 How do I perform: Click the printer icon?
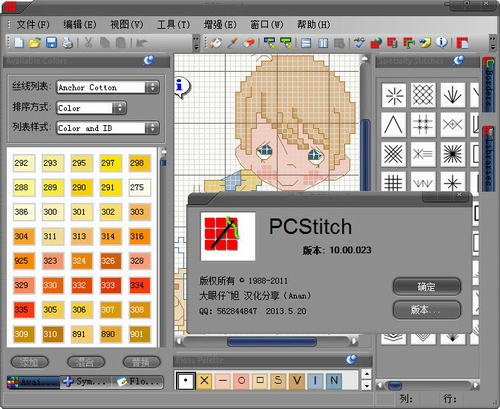68,43
